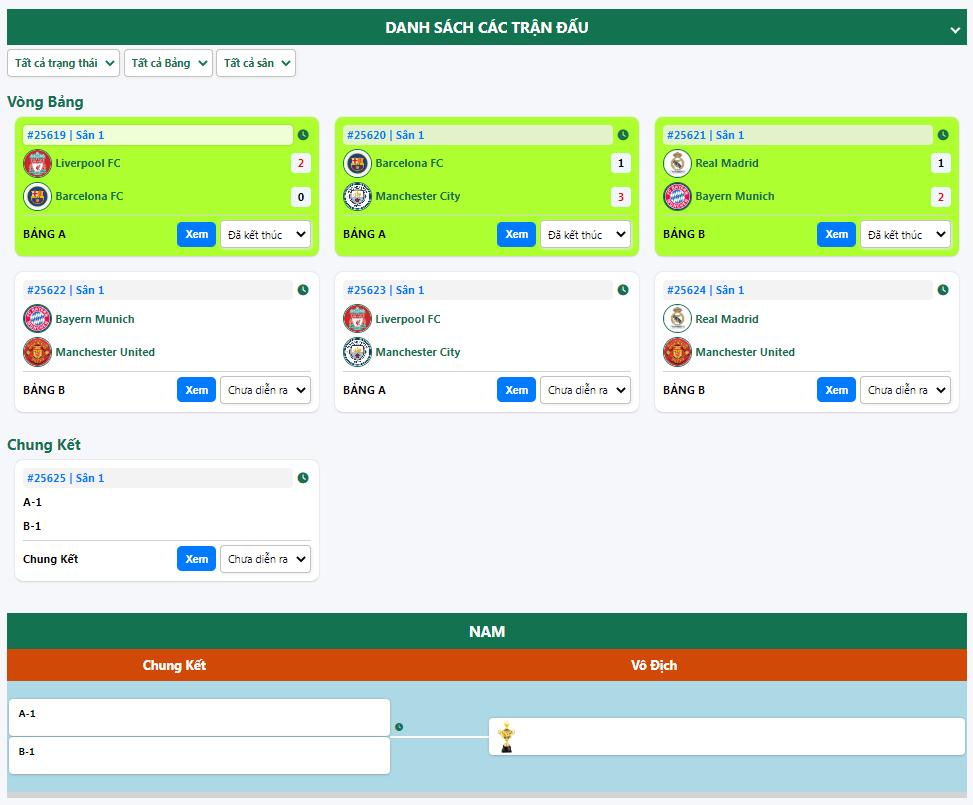Open the 'Tất cả sân' field filter
The width and height of the screenshot is (973, 805).
coord(256,63)
